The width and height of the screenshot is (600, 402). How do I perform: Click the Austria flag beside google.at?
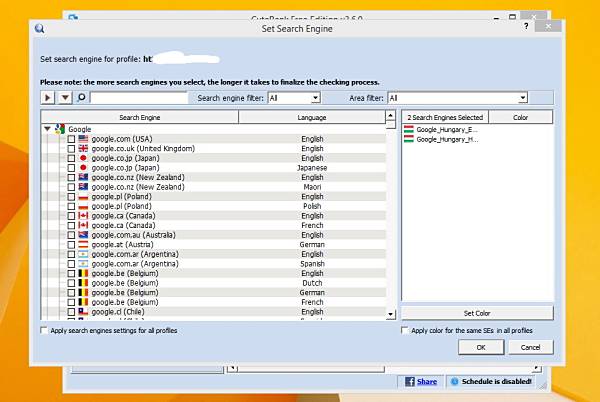click(83, 244)
